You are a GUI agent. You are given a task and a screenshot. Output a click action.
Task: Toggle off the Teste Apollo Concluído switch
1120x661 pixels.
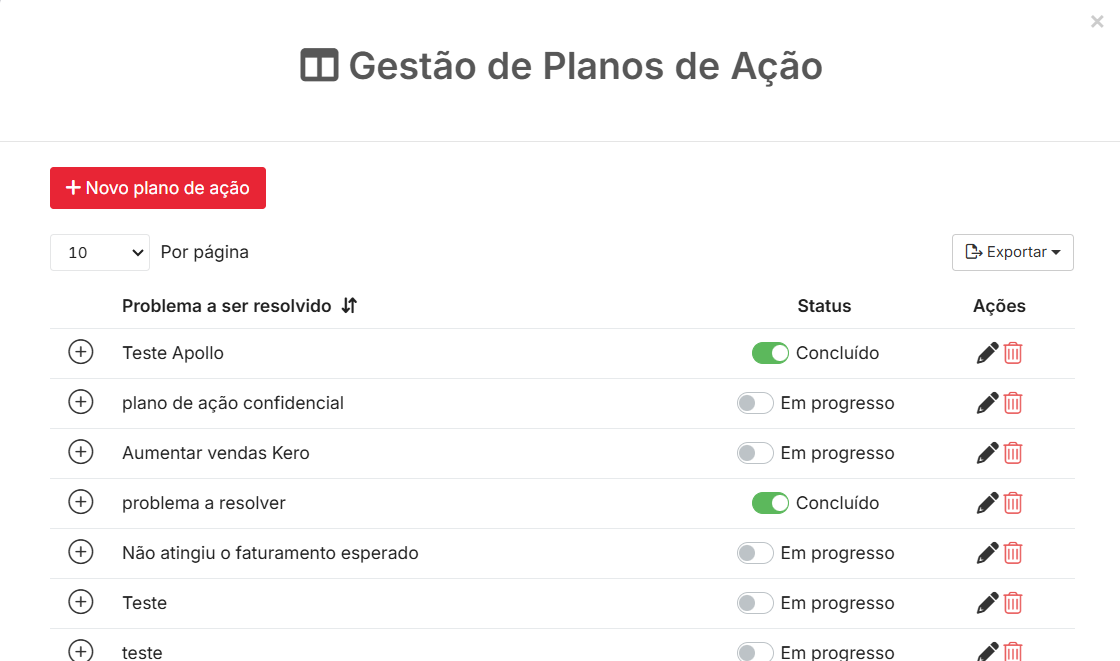(770, 353)
